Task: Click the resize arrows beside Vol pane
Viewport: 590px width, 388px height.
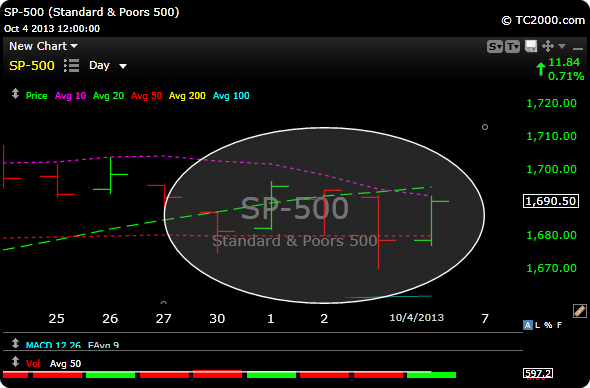Action: pyautogui.click(x=15, y=362)
